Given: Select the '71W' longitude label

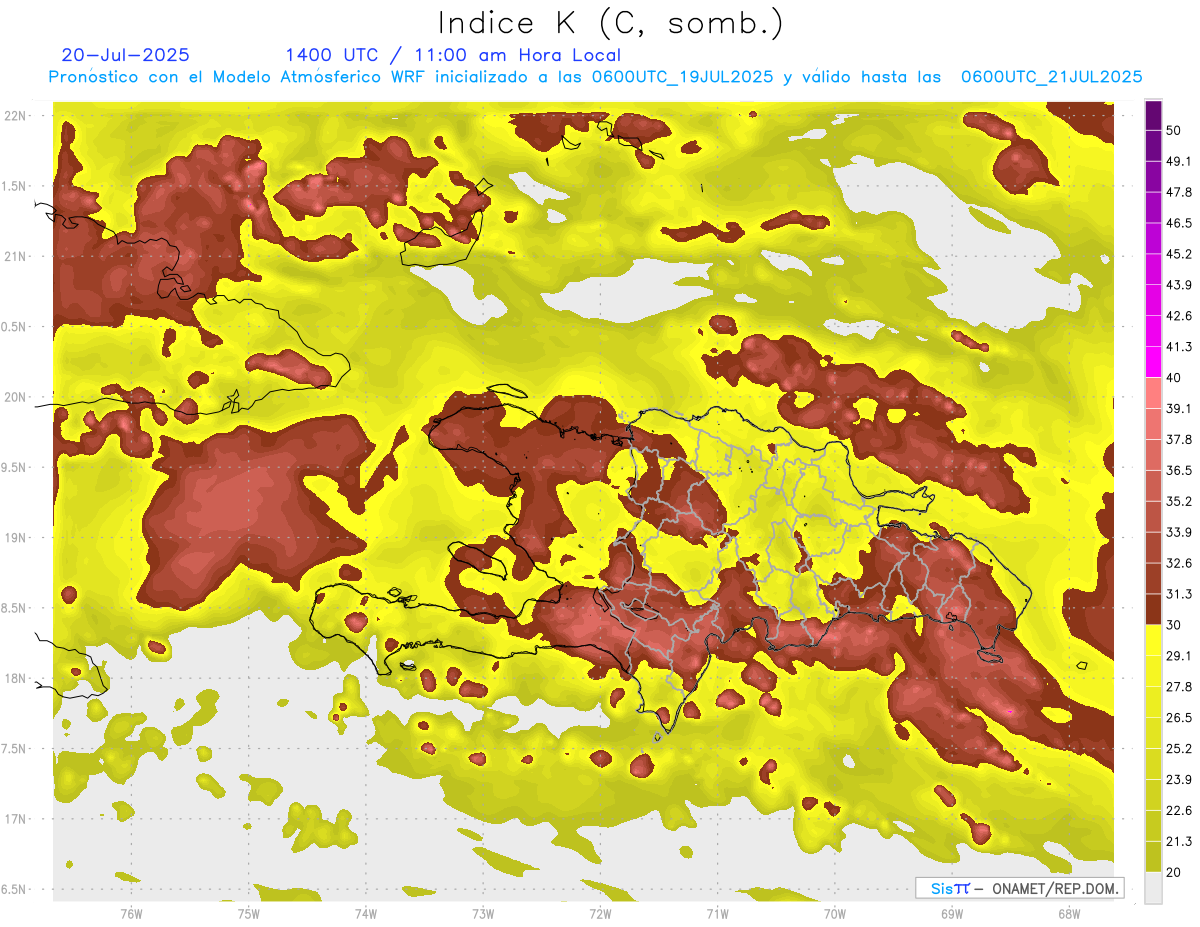Looking at the screenshot, I should [717, 913].
